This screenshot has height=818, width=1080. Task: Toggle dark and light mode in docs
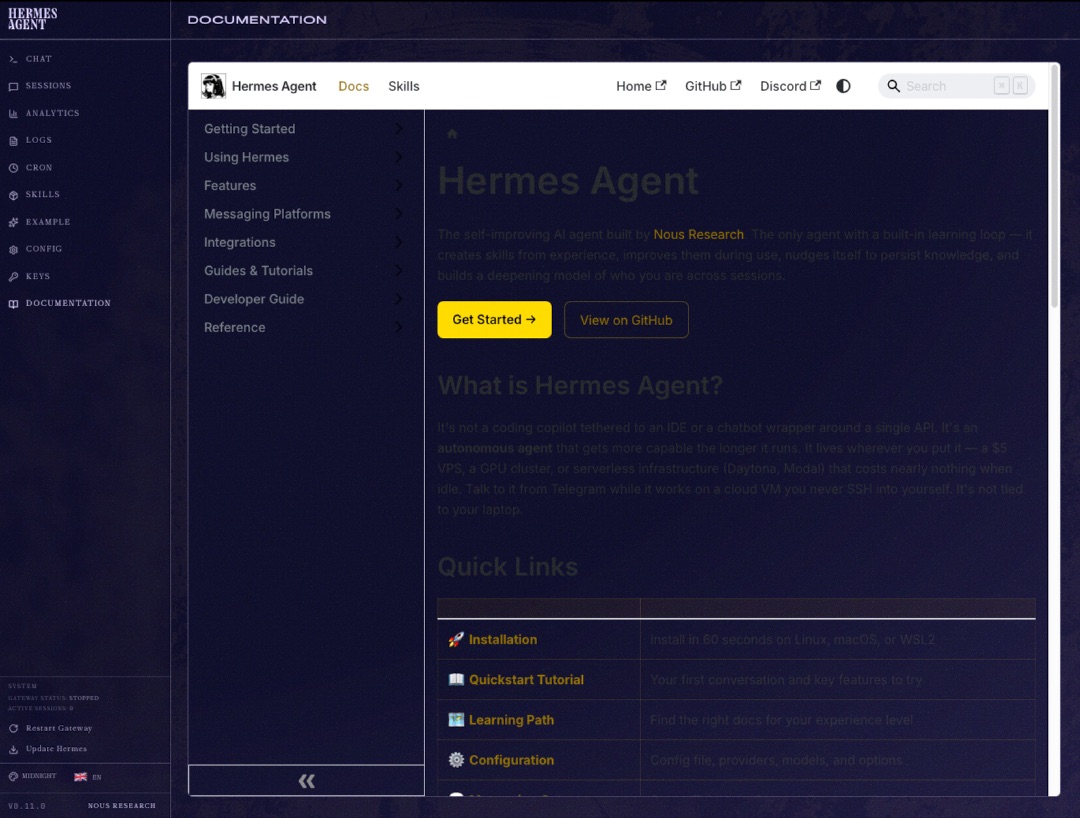point(843,86)
